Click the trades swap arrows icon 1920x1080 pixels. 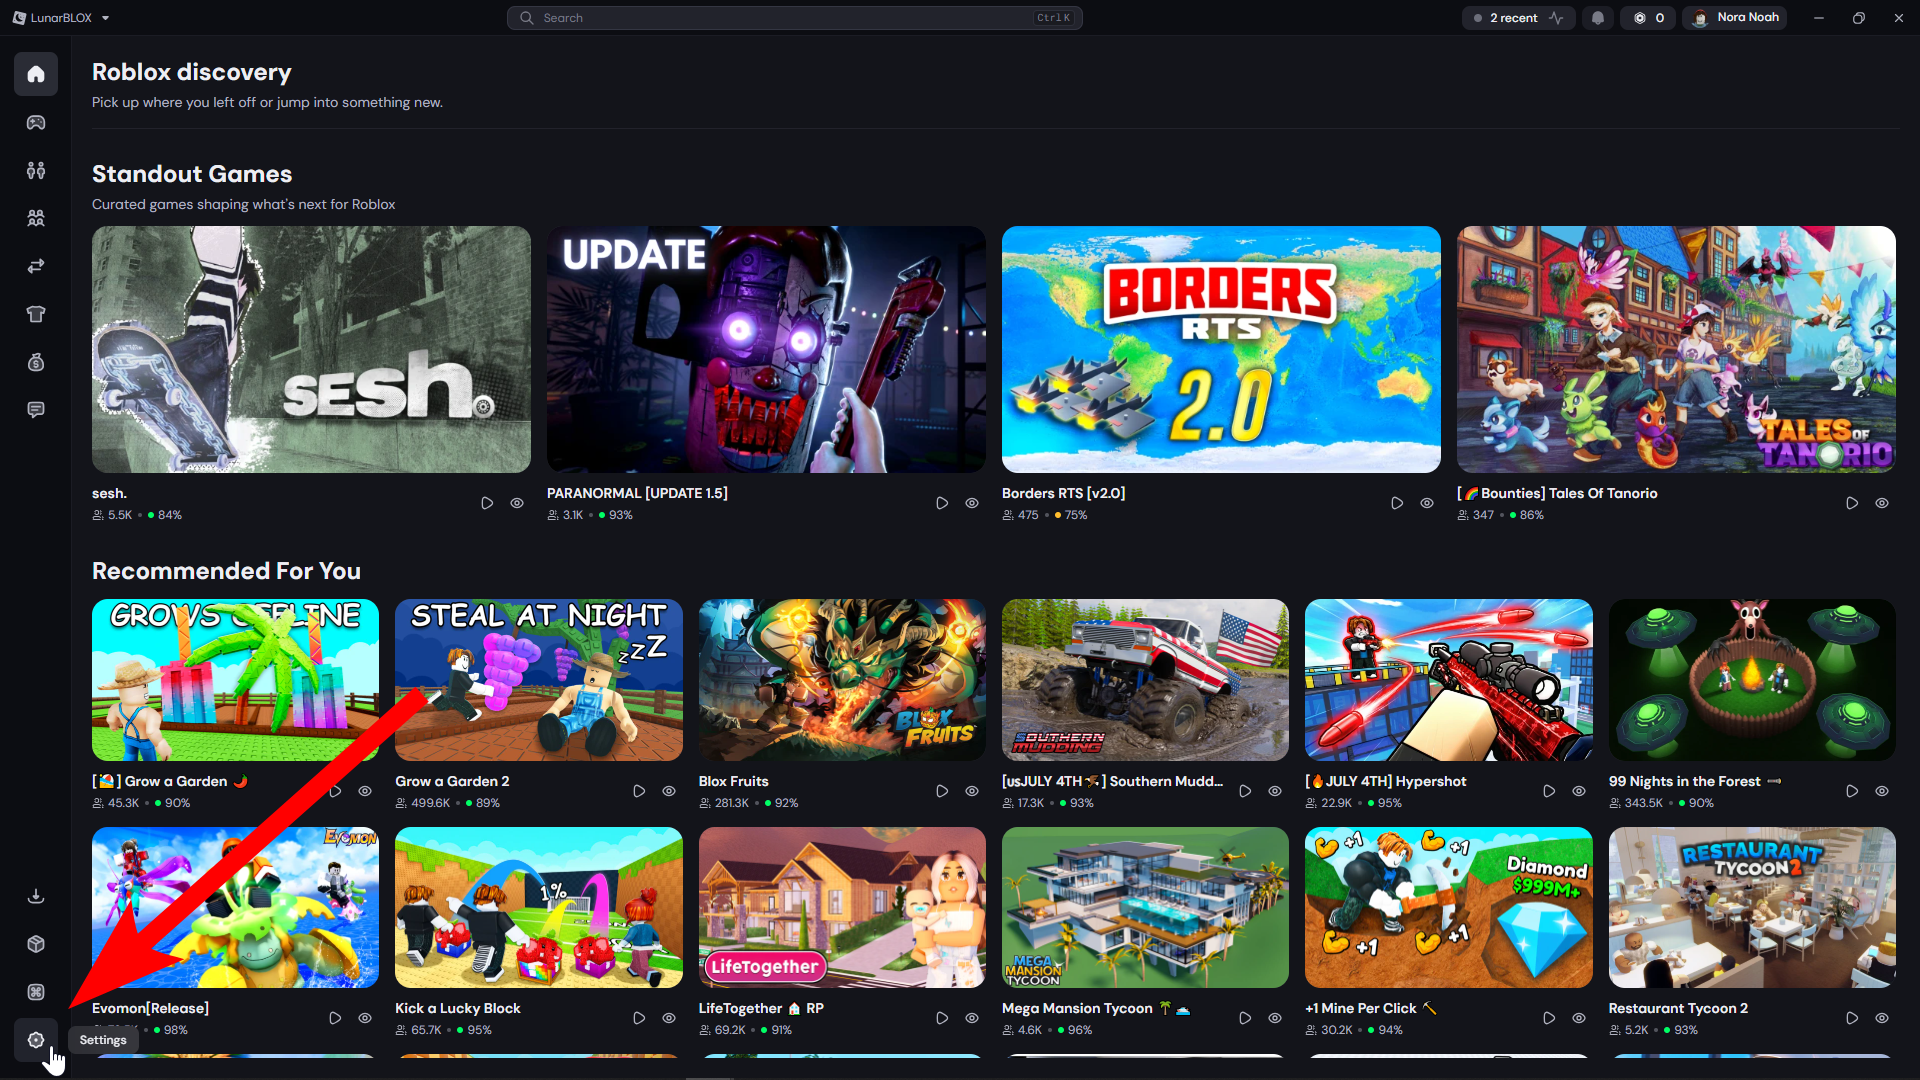(36, 266)
